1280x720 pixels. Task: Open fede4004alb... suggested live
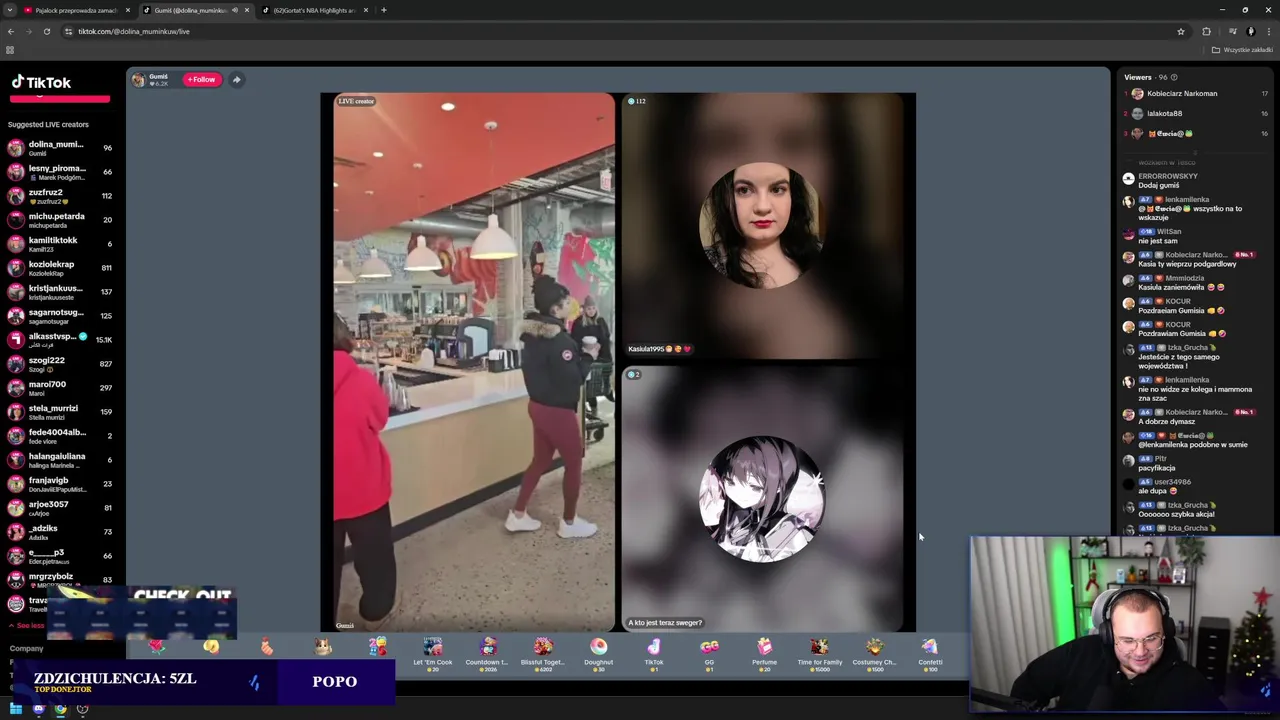pos(60,436)
